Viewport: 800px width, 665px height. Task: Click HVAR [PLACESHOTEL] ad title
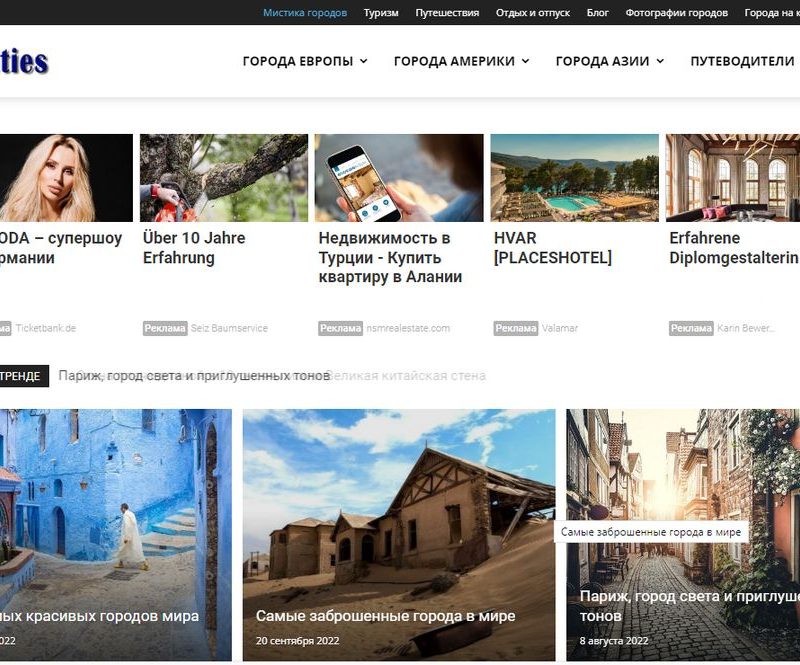(x=553, y=248)
